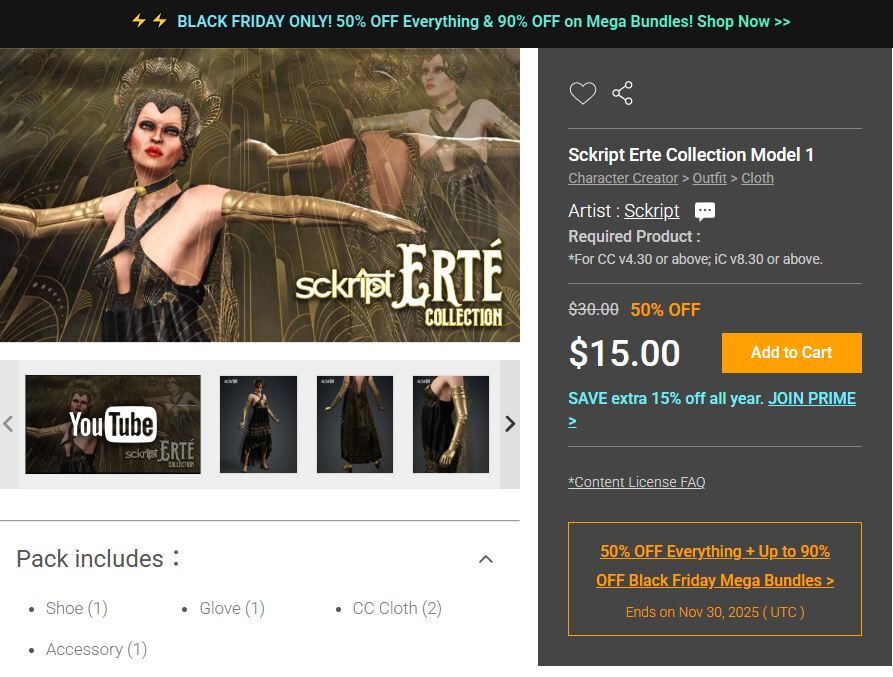The width and height of the screenshot is (893, 677).
Task: Open the Outfit breadcrumb category
Action: (710, 178)
